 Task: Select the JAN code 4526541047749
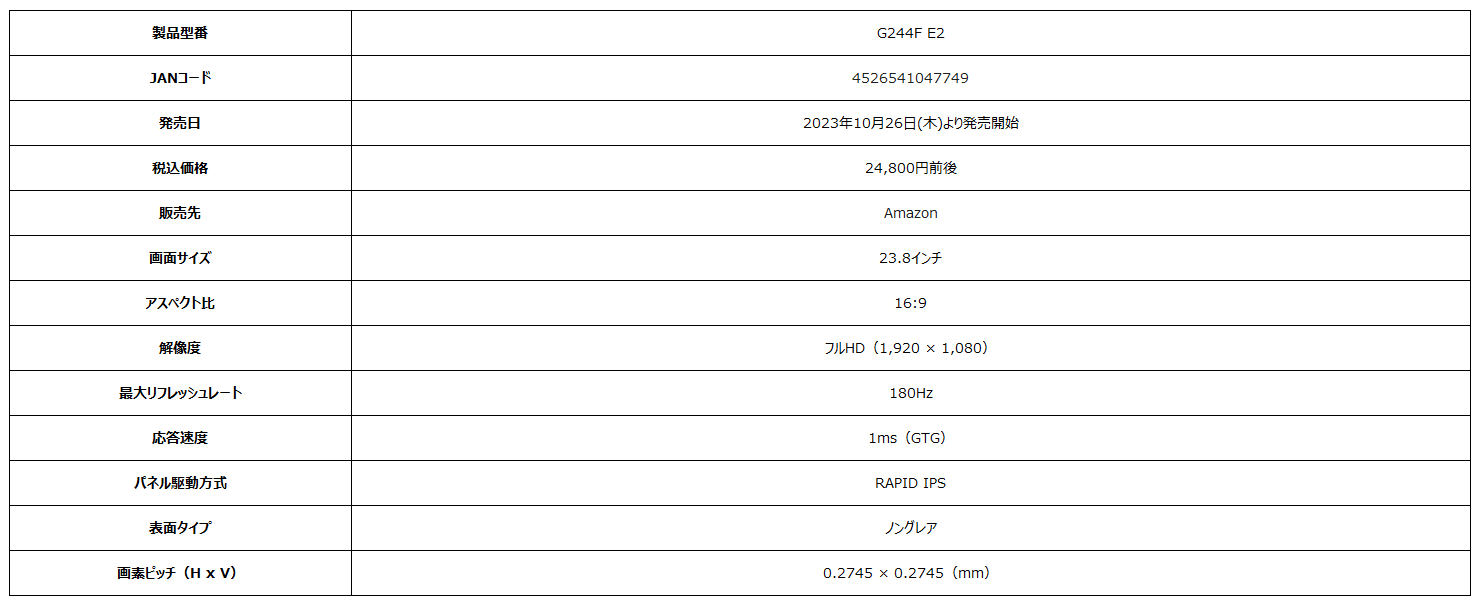point(910,78)
